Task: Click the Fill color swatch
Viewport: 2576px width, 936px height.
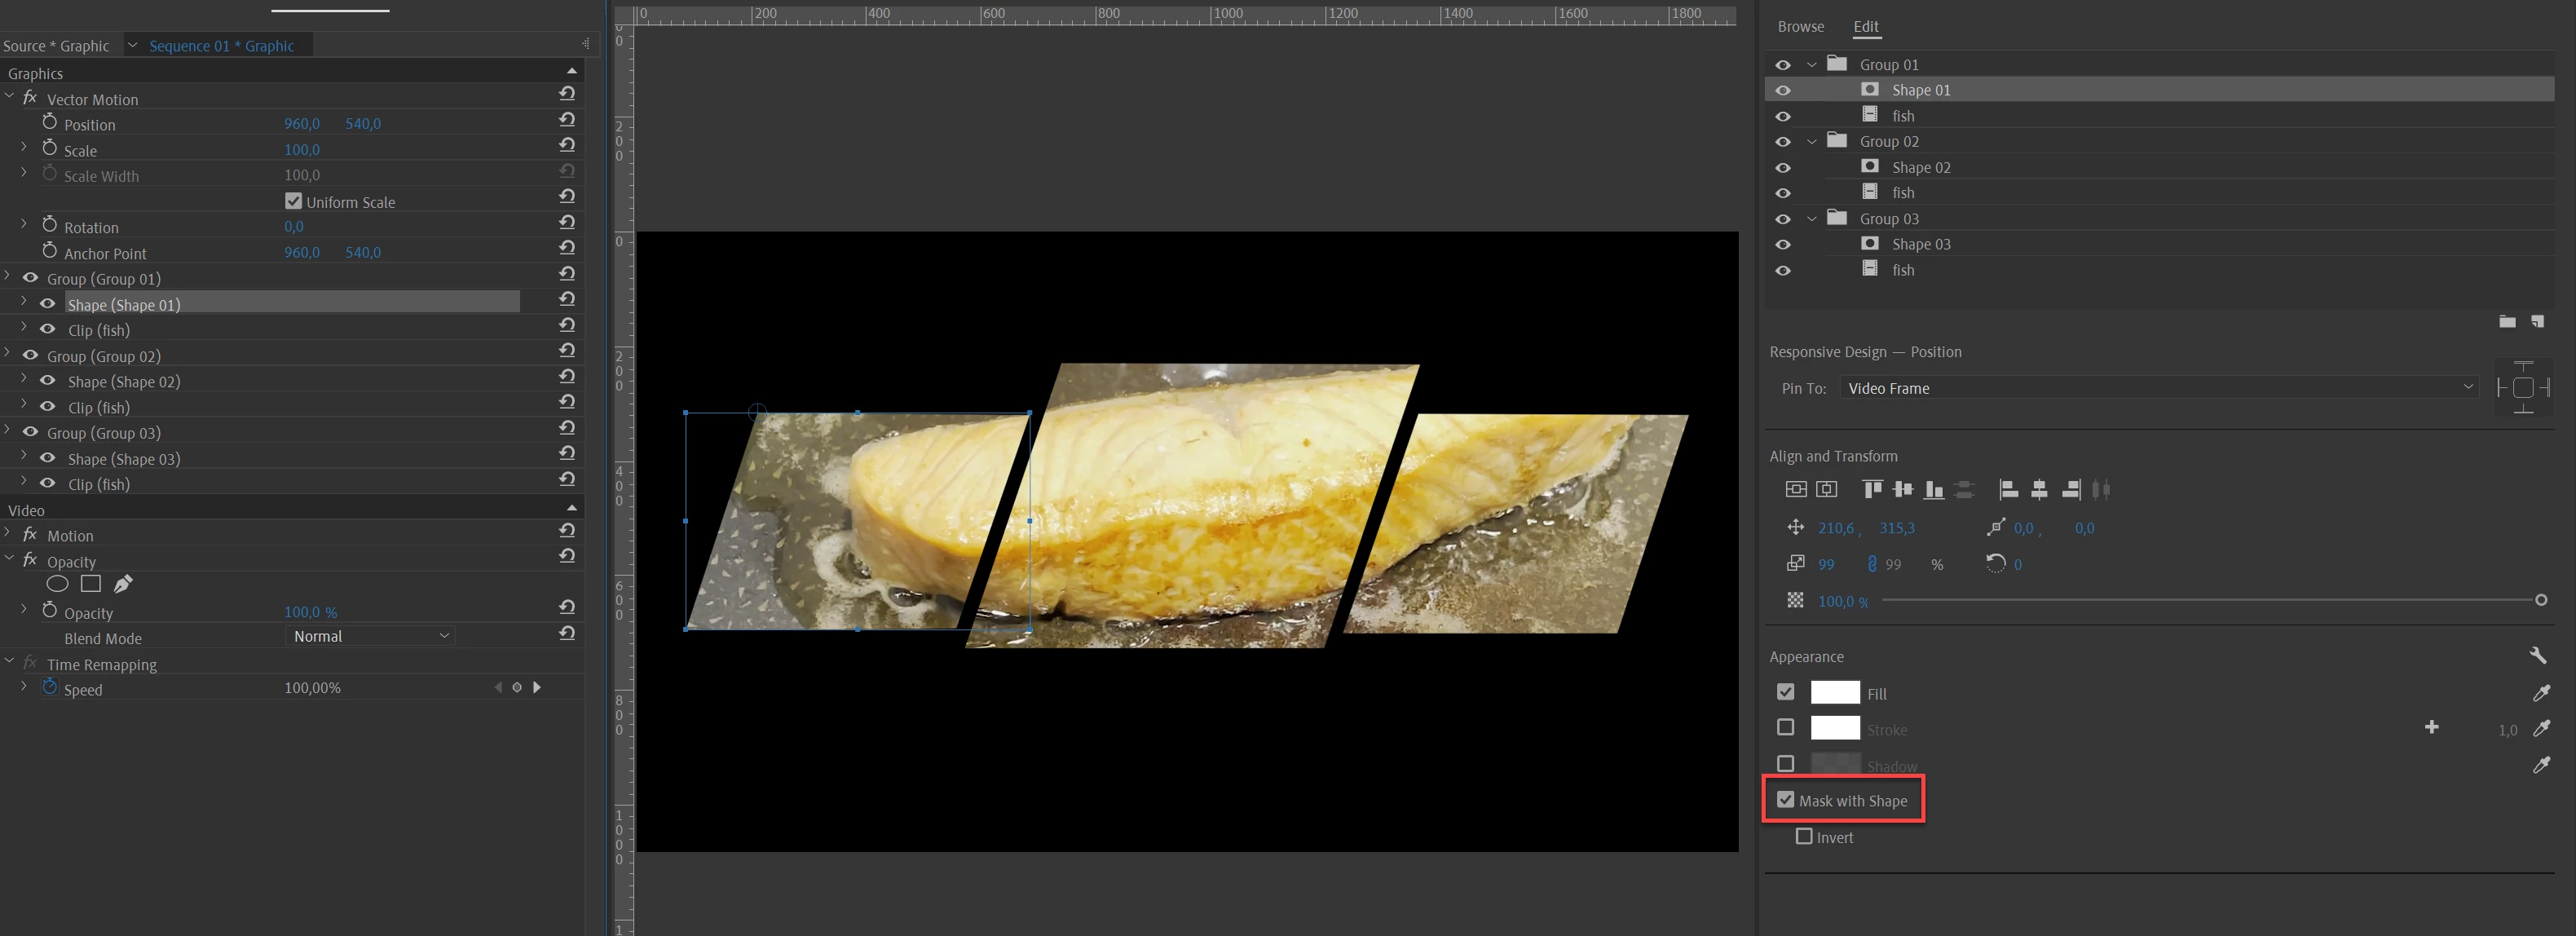Action: (1835, 693)
